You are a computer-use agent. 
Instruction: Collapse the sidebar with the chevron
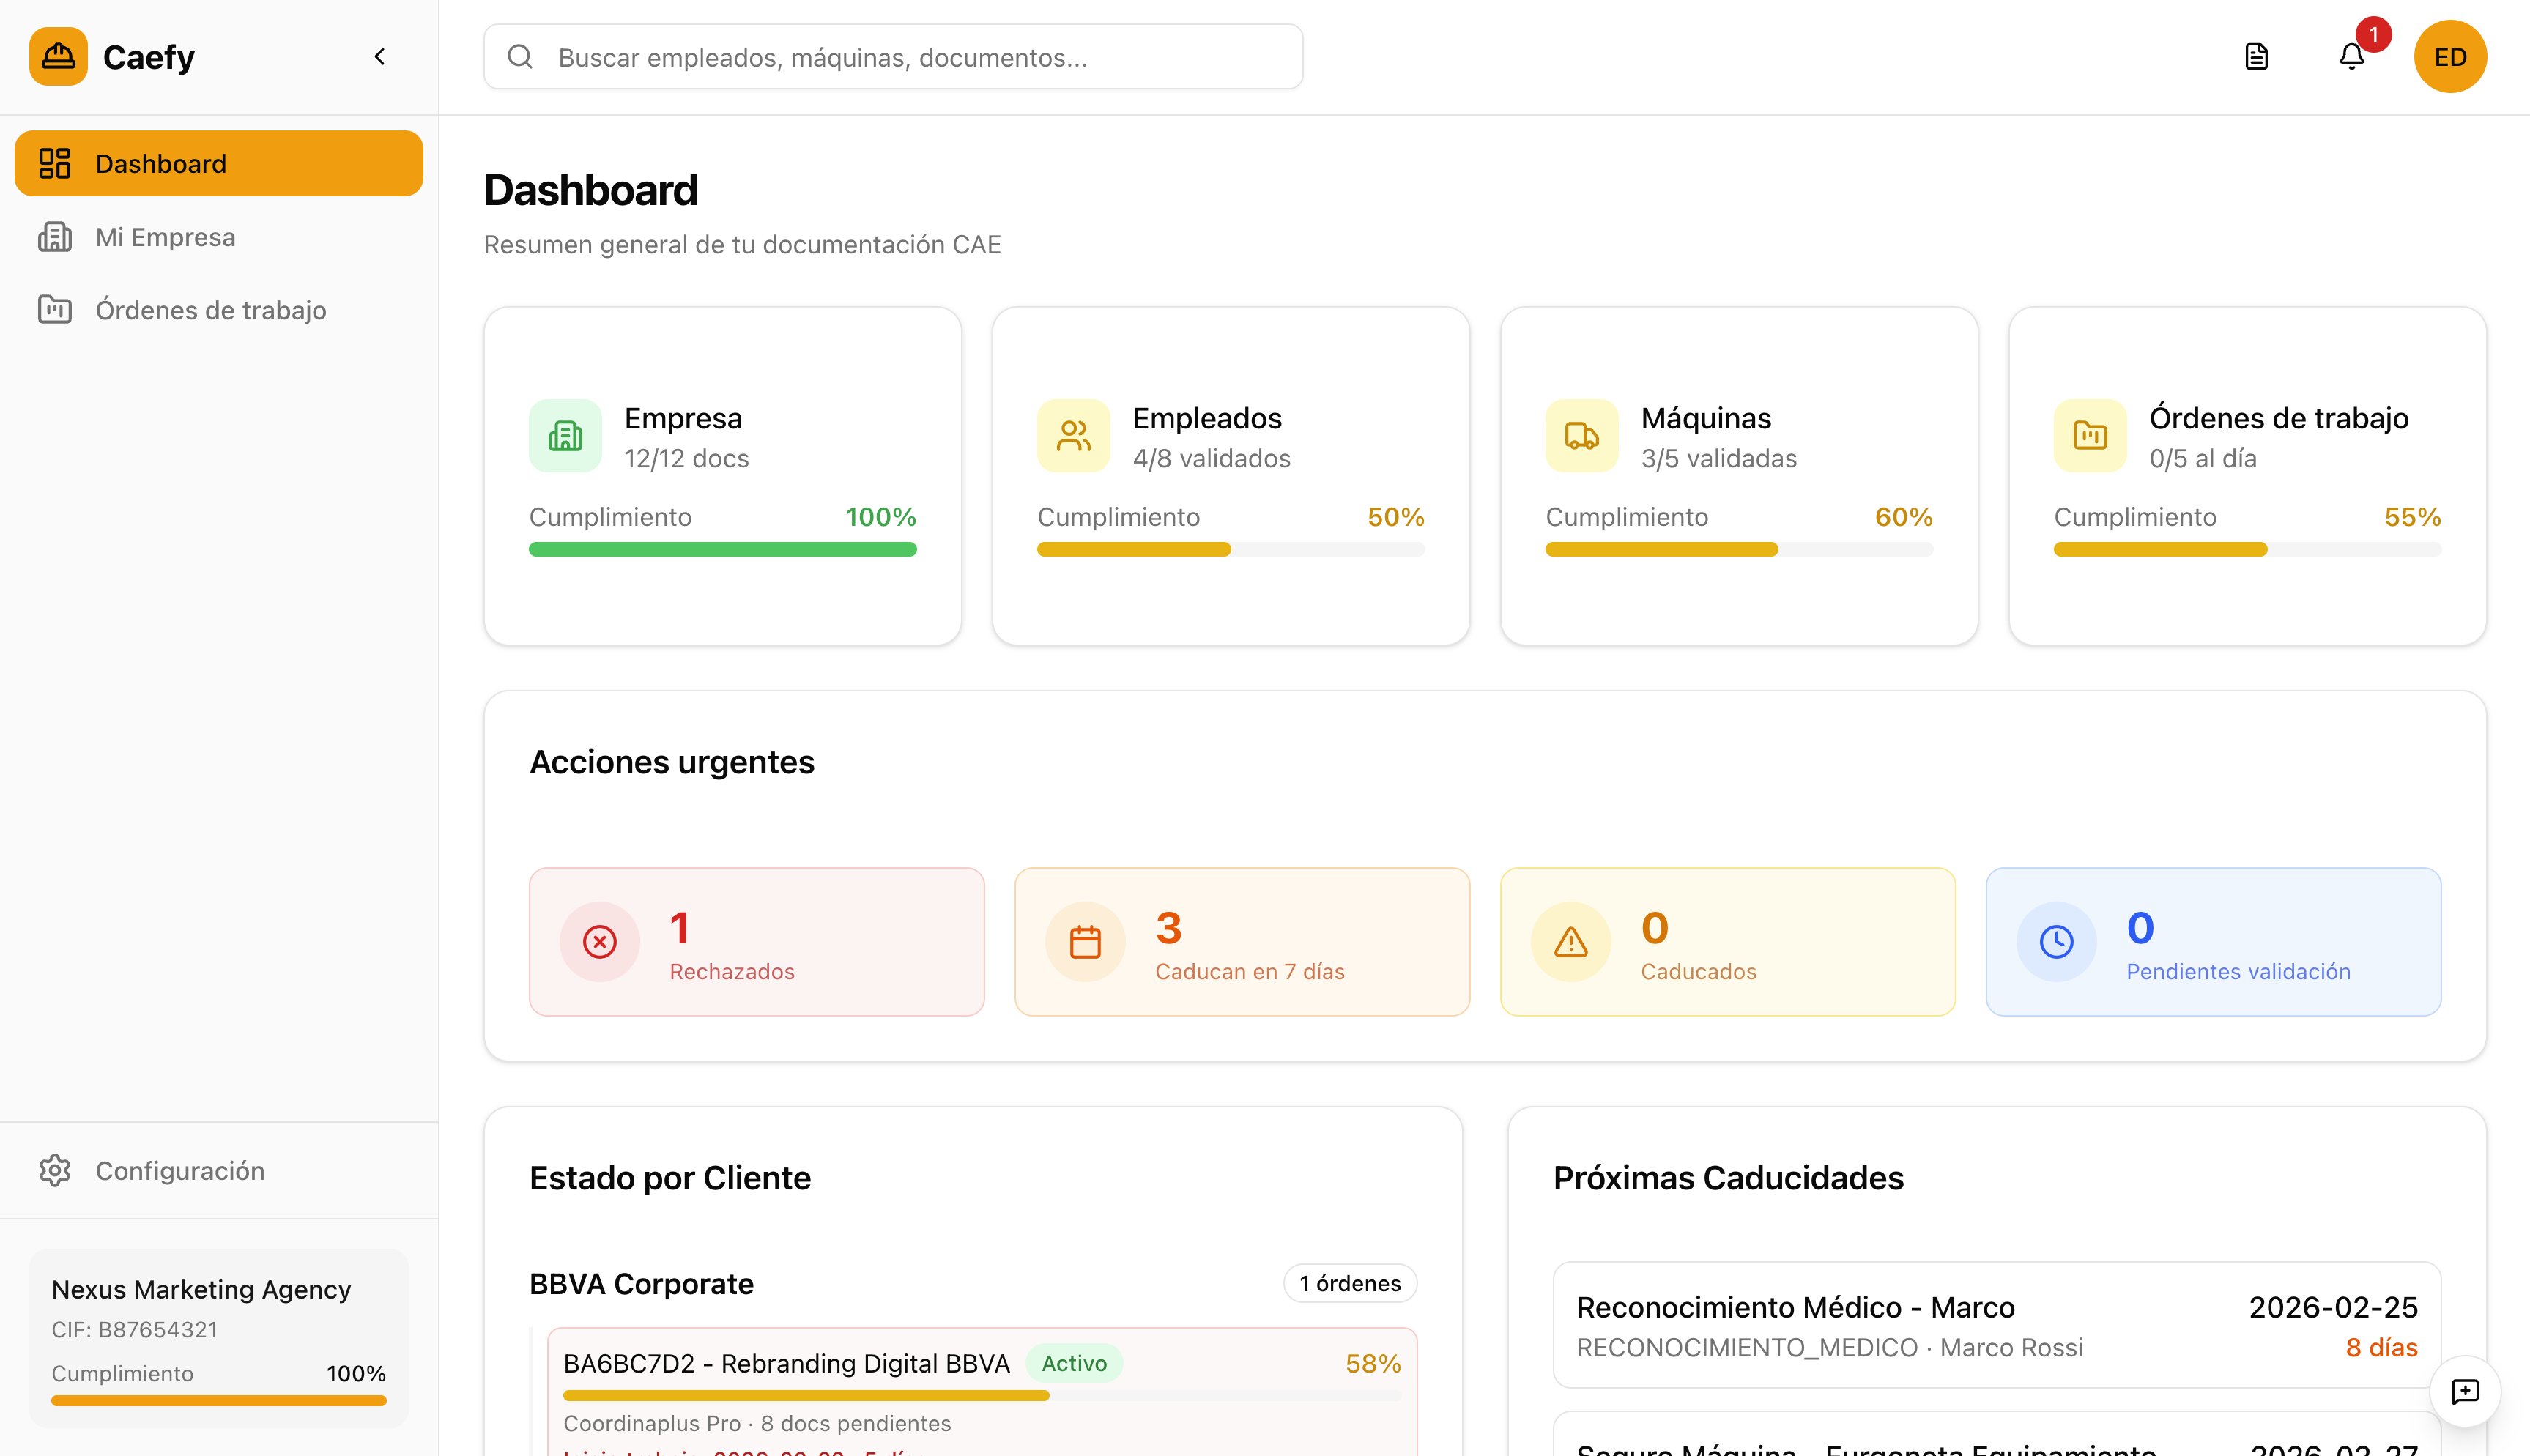pyautogui.click(x=379, y=56)
